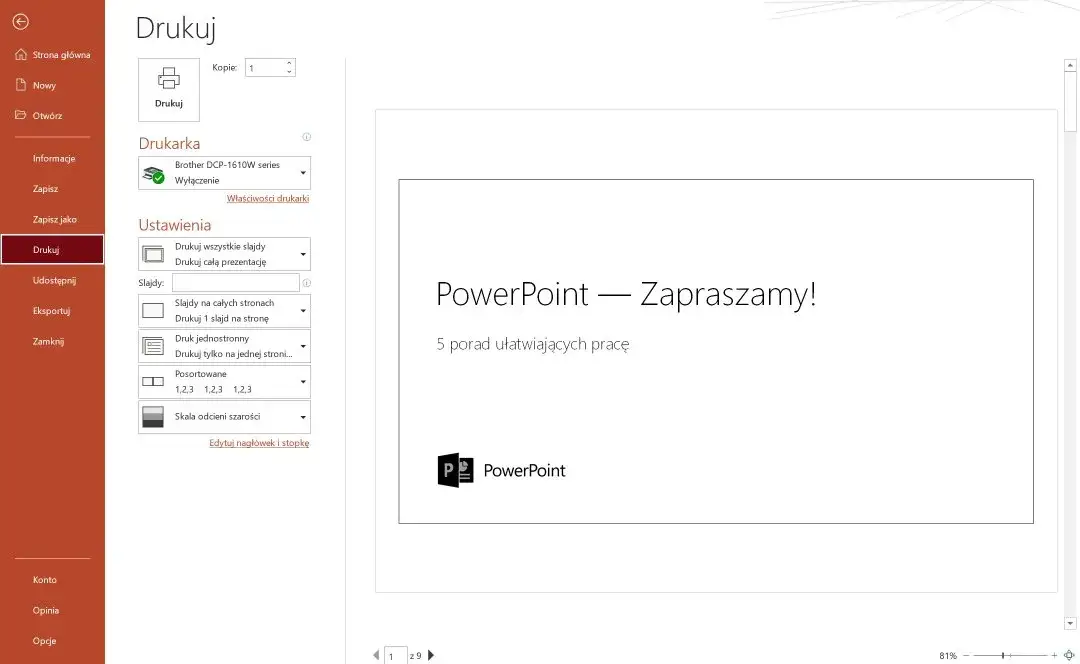Open the Posortowane collation dropdown
1080x664 pixels.
[225, 382]
